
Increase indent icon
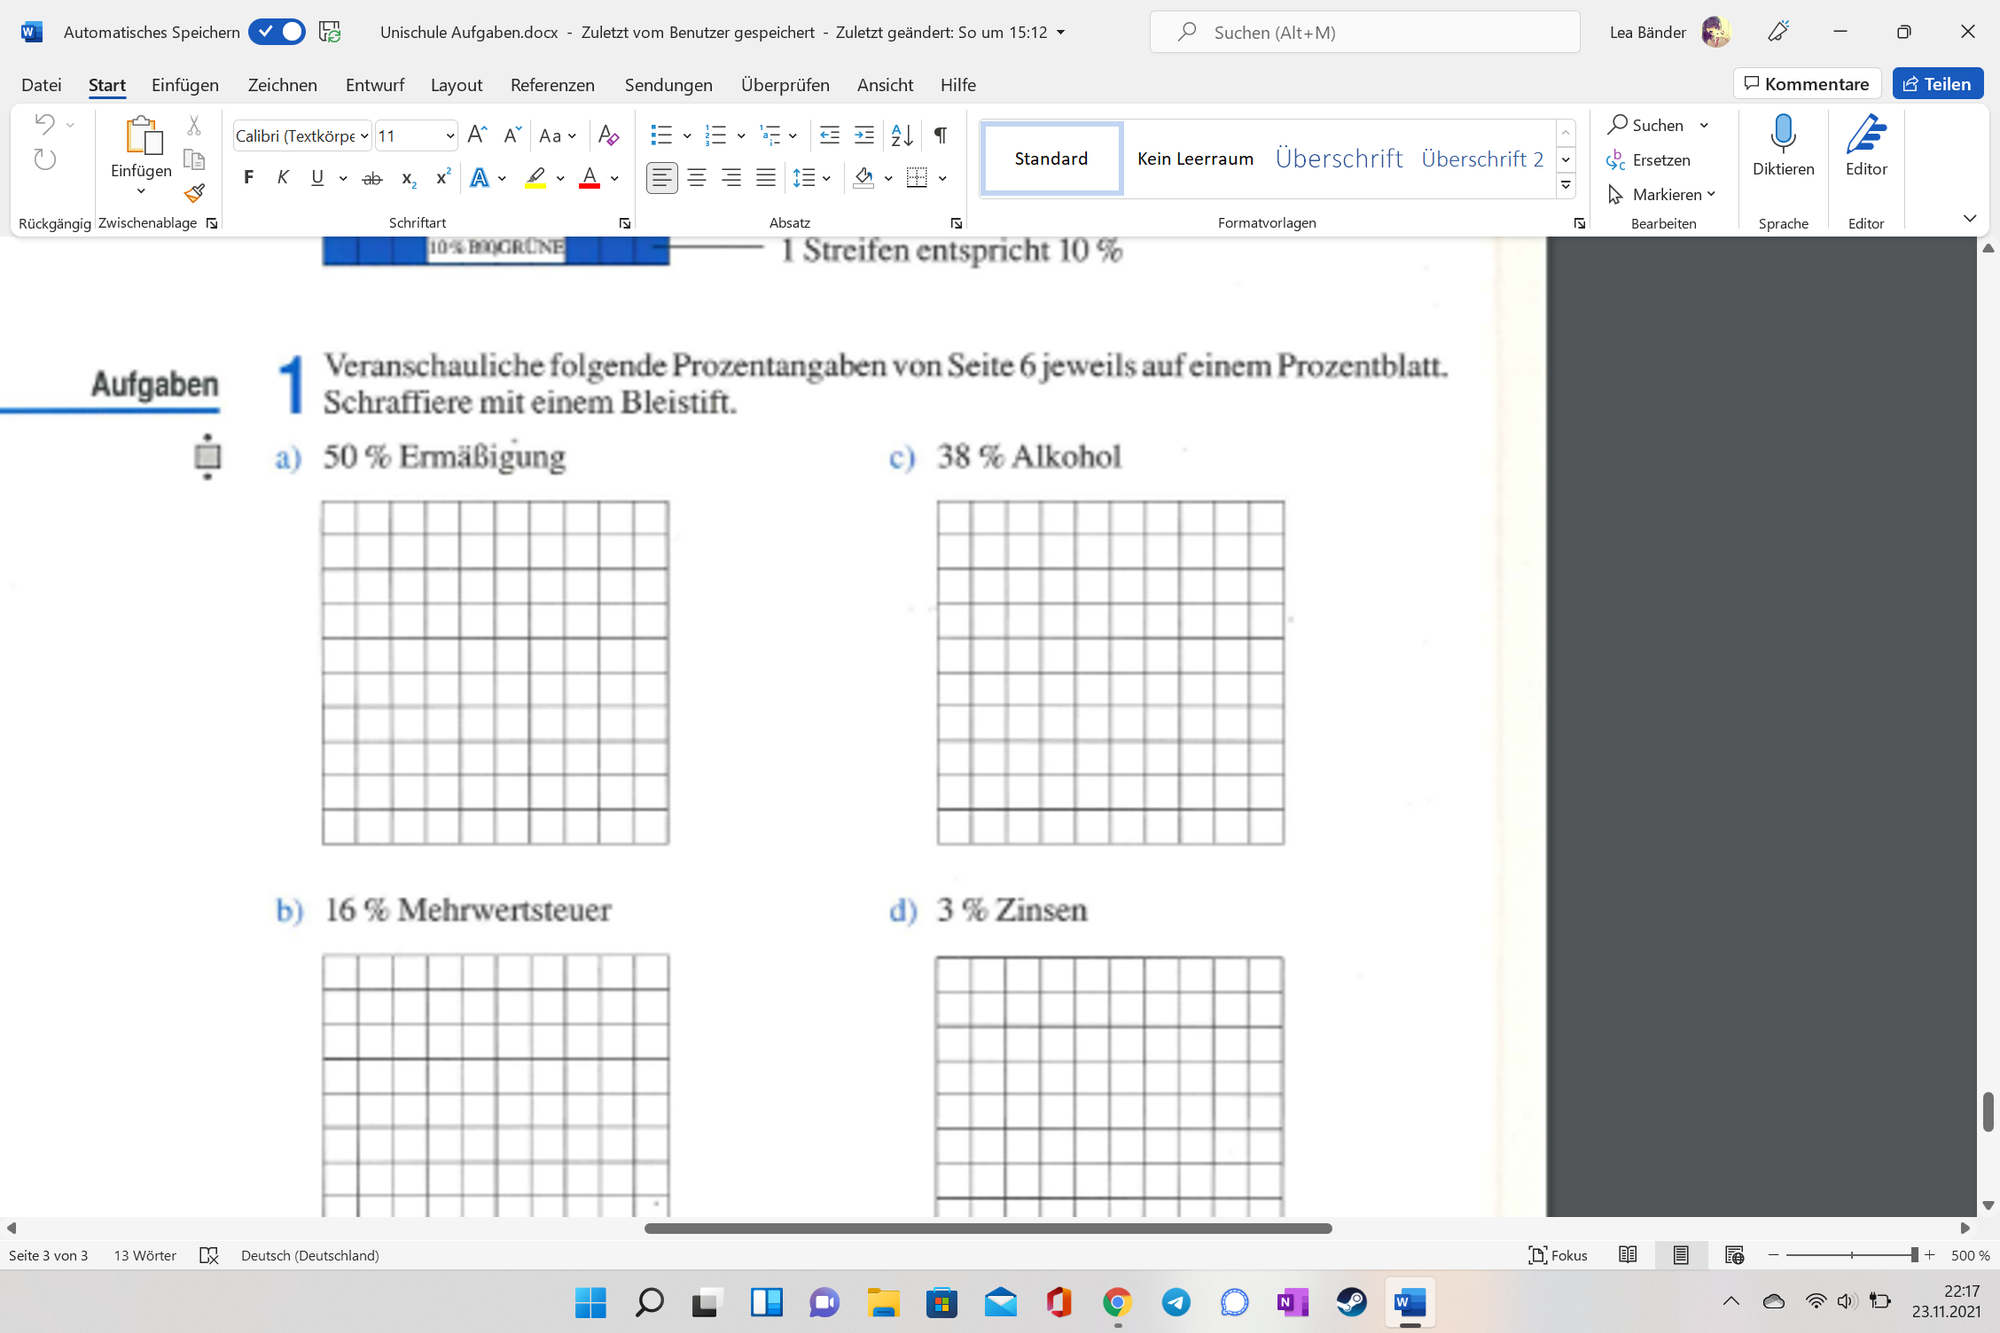point(864,135)
